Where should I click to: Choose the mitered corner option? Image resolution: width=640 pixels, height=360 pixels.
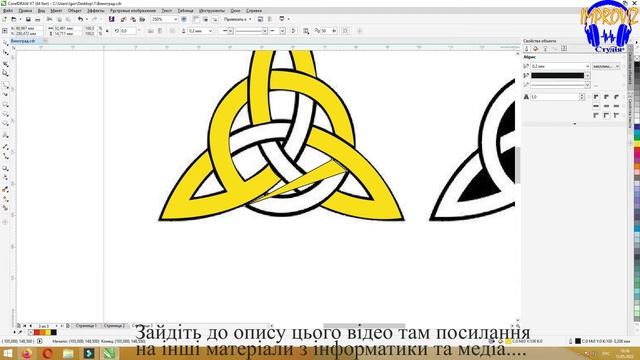pos(596,97)
